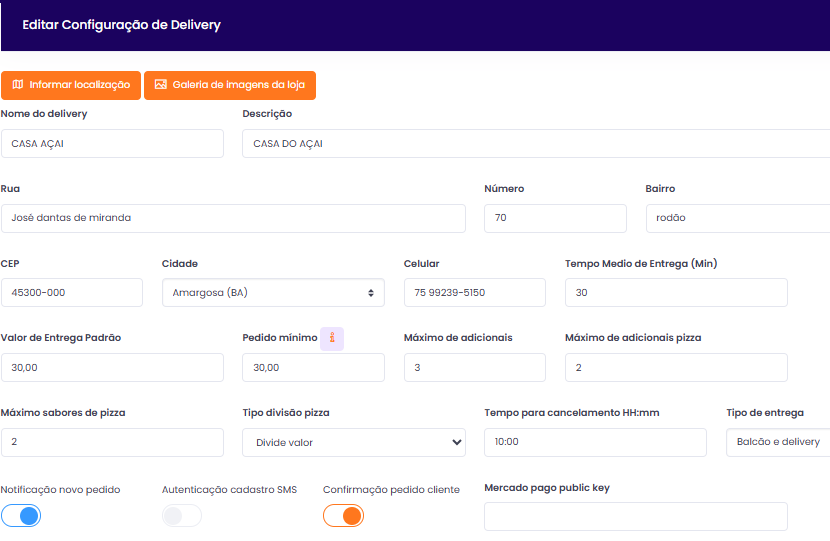
Task: Focus Mercado pago public key field
Action: (635, 516)
